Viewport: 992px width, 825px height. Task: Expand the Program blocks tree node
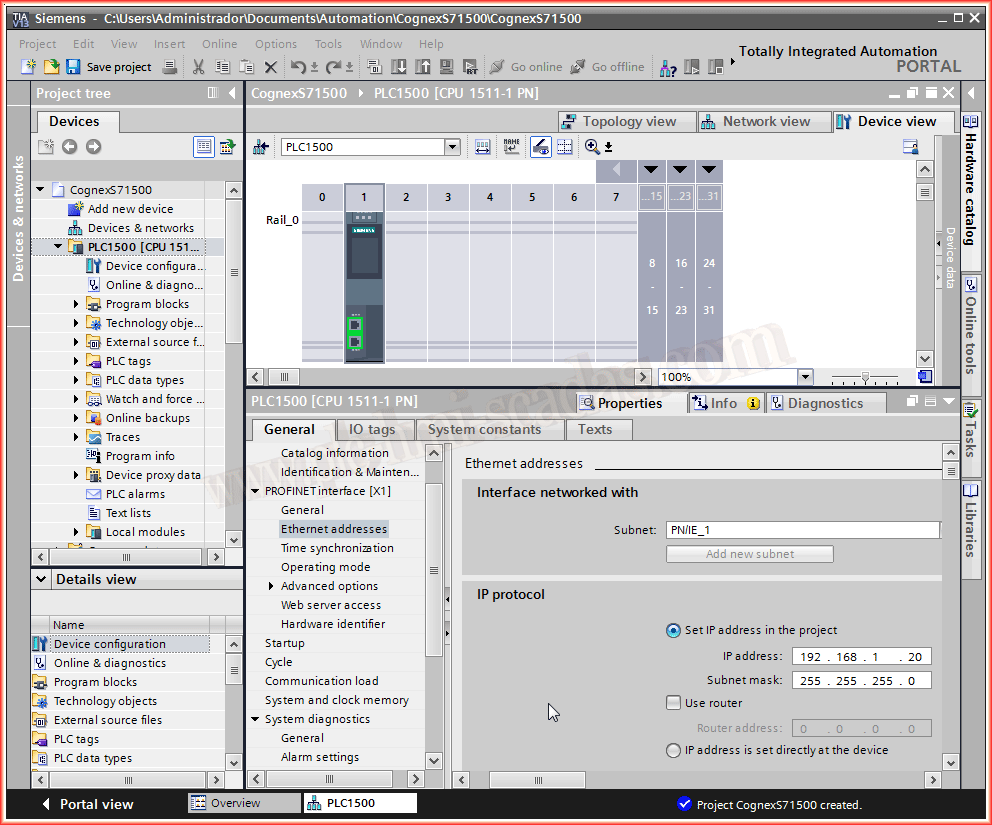[76, 304]
